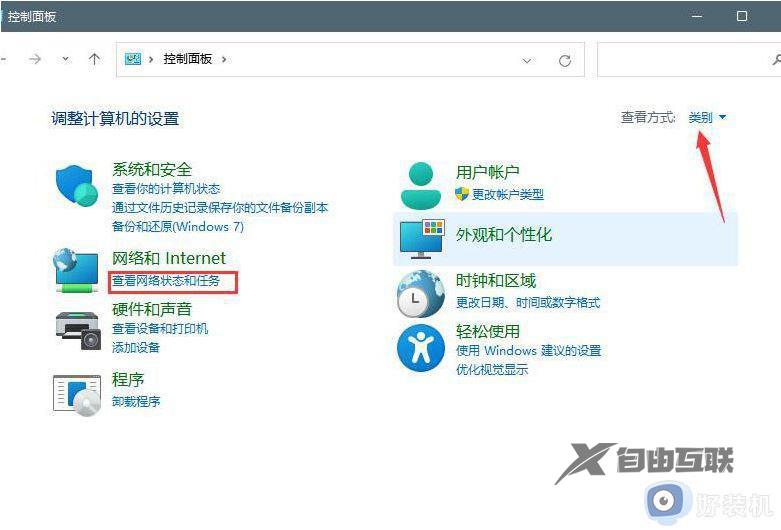Click the Control Panel address bar icon
781x530 pixels.
coord(132,59)
